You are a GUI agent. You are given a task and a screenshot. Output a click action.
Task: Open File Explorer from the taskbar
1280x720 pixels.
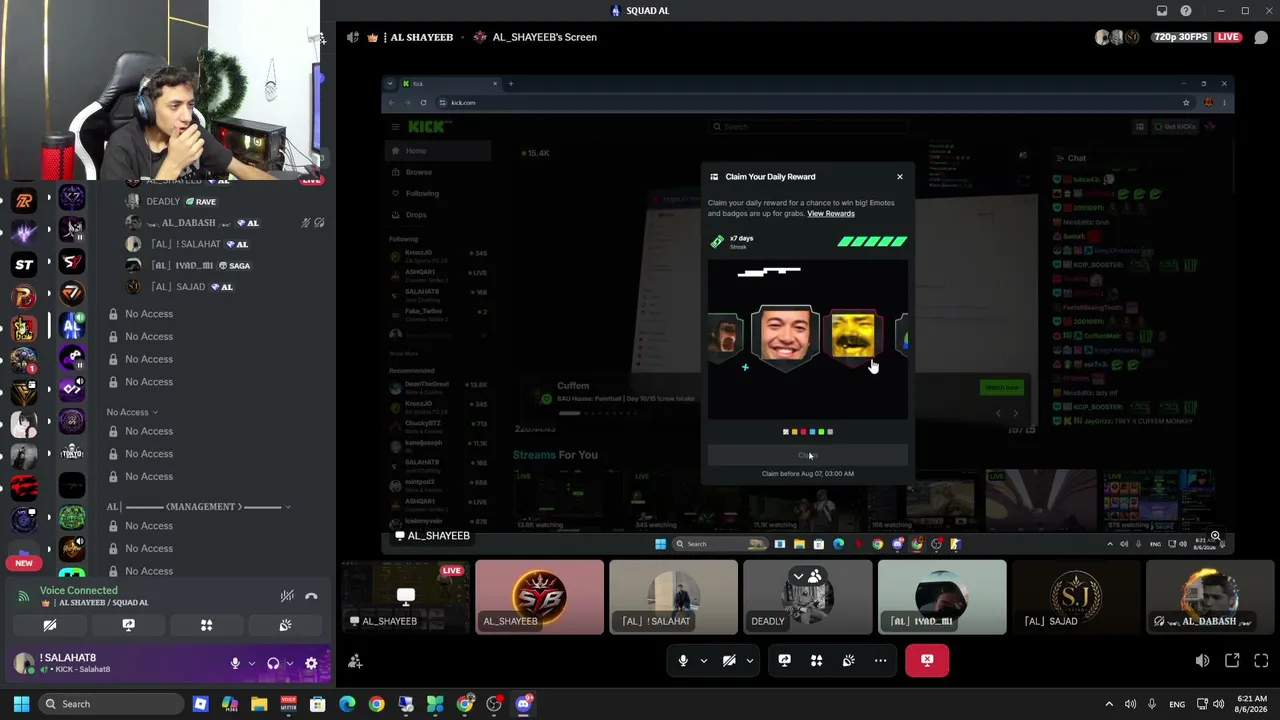[259, 704]
